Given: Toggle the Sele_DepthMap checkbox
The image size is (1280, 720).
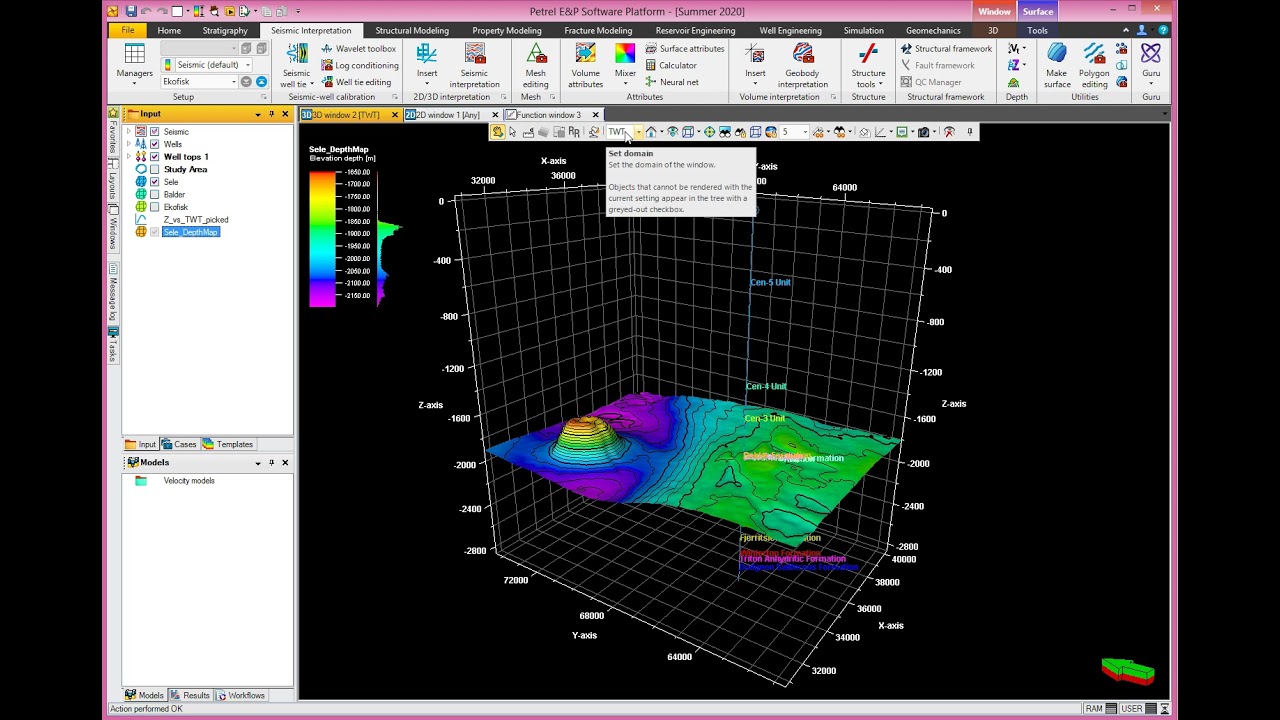Looking at the screenshot, I should pyautogui.click(x=154, y=232).
